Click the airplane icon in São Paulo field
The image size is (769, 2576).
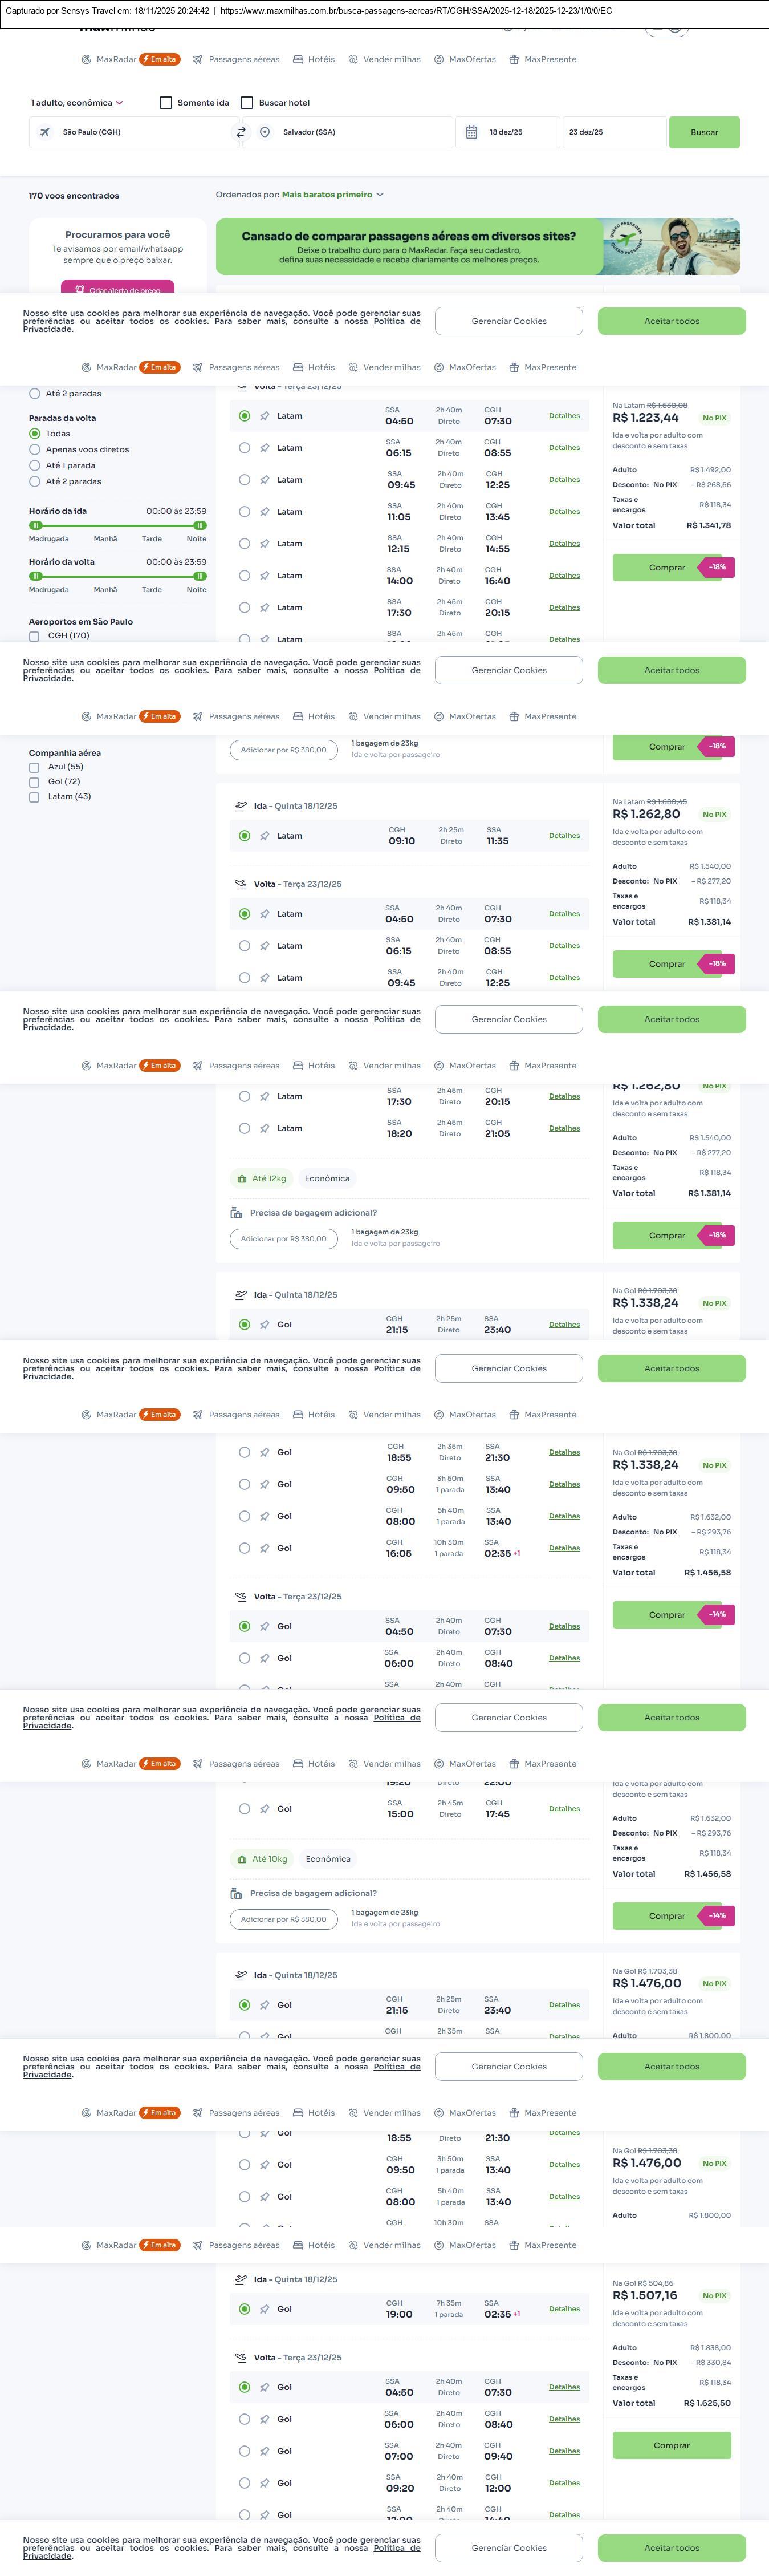pyautogui.click(x=45, y=132)
